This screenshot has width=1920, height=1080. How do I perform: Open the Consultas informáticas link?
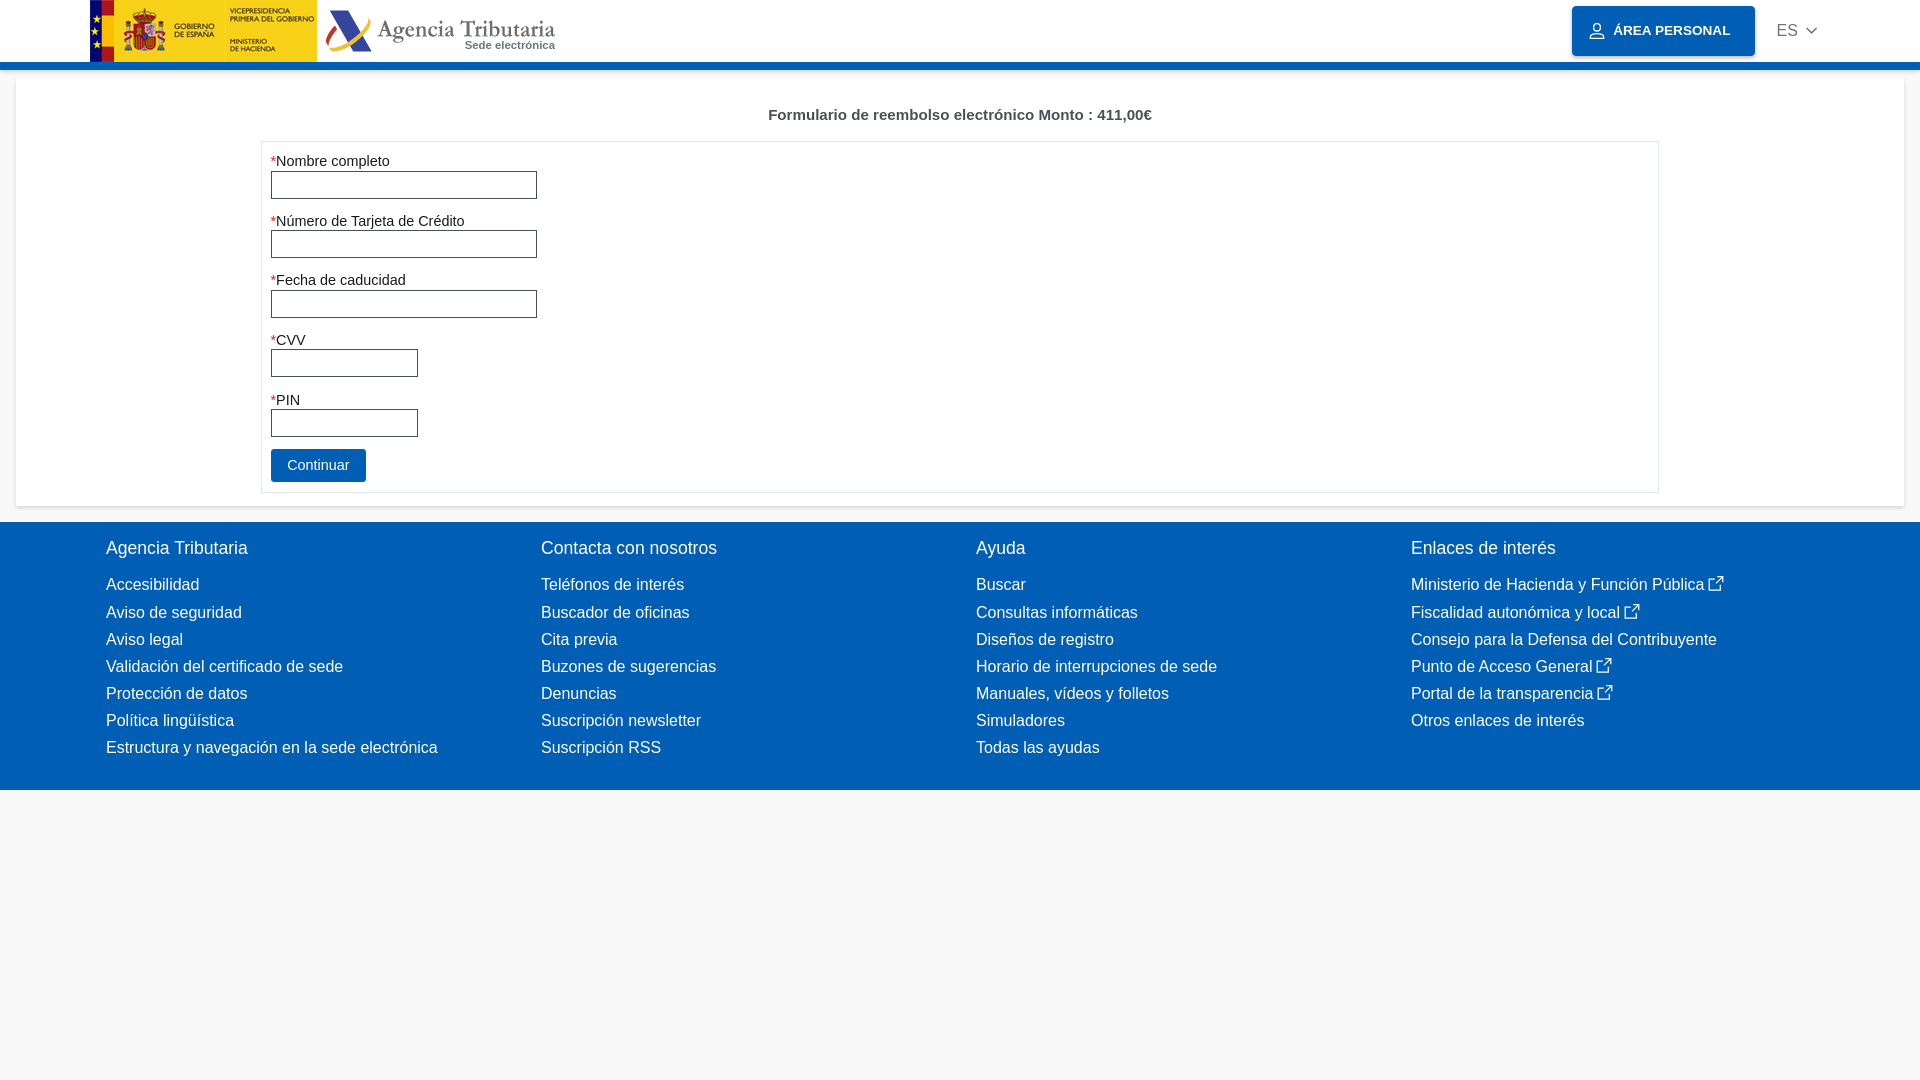point(1057,612)
